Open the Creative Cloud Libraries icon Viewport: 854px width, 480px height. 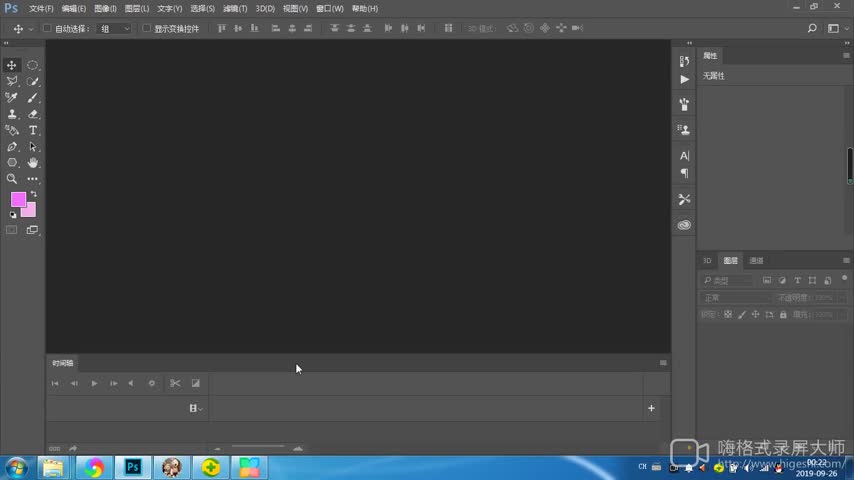(684, 225)
